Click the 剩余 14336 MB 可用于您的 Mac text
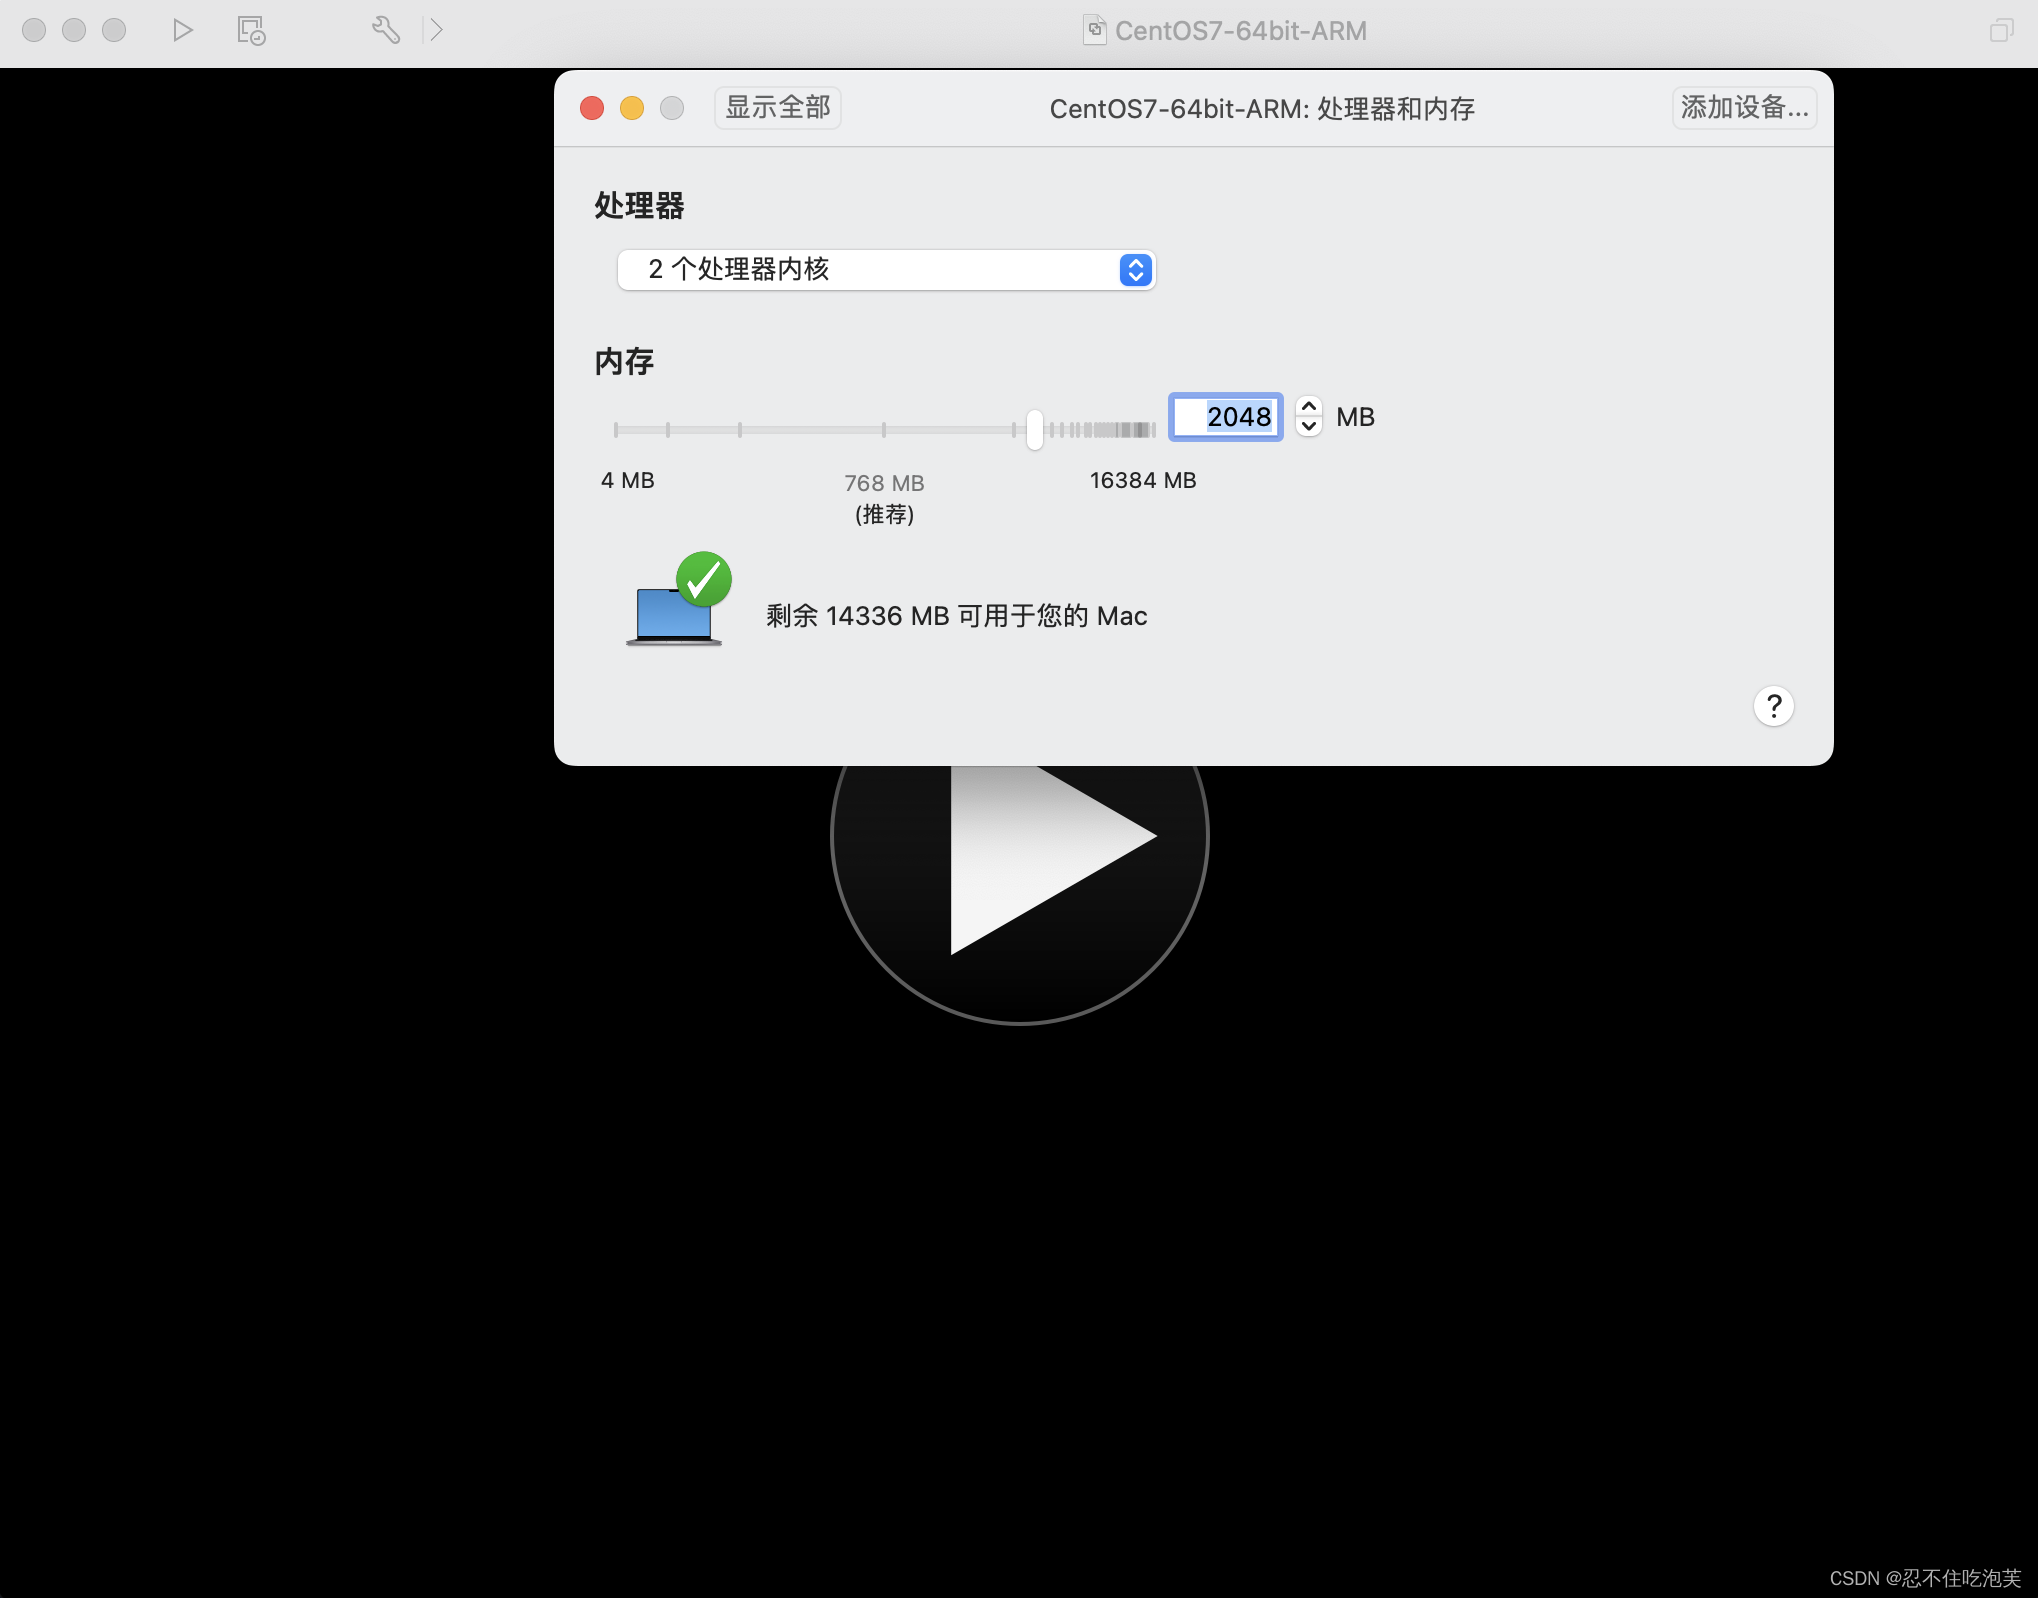This screenshot has height=1598, width=2038. [957, 616]
